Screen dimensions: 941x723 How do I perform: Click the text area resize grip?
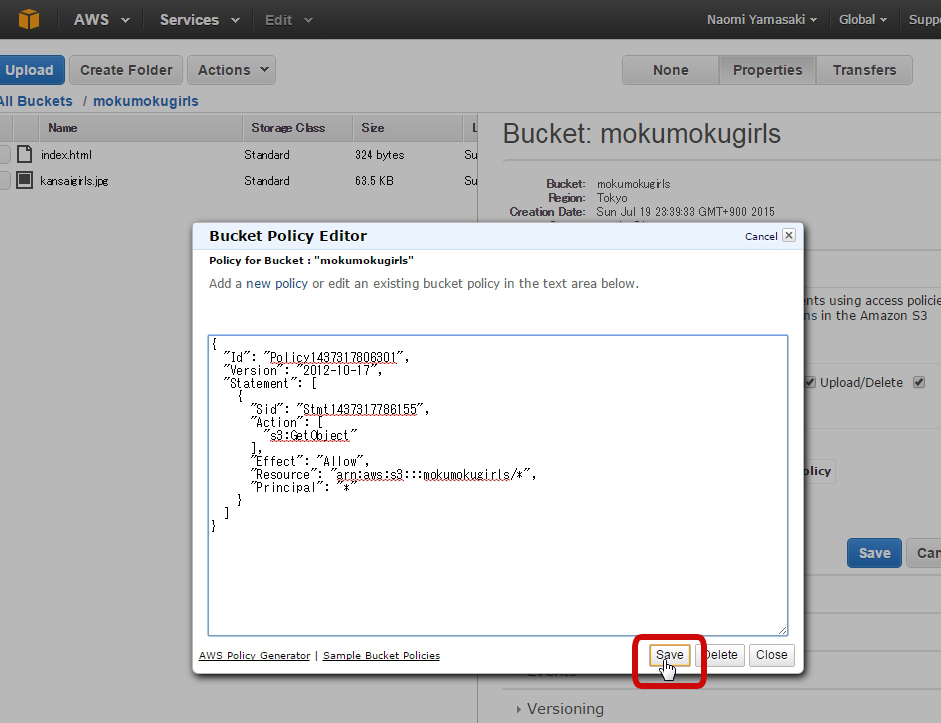point(783,630)
